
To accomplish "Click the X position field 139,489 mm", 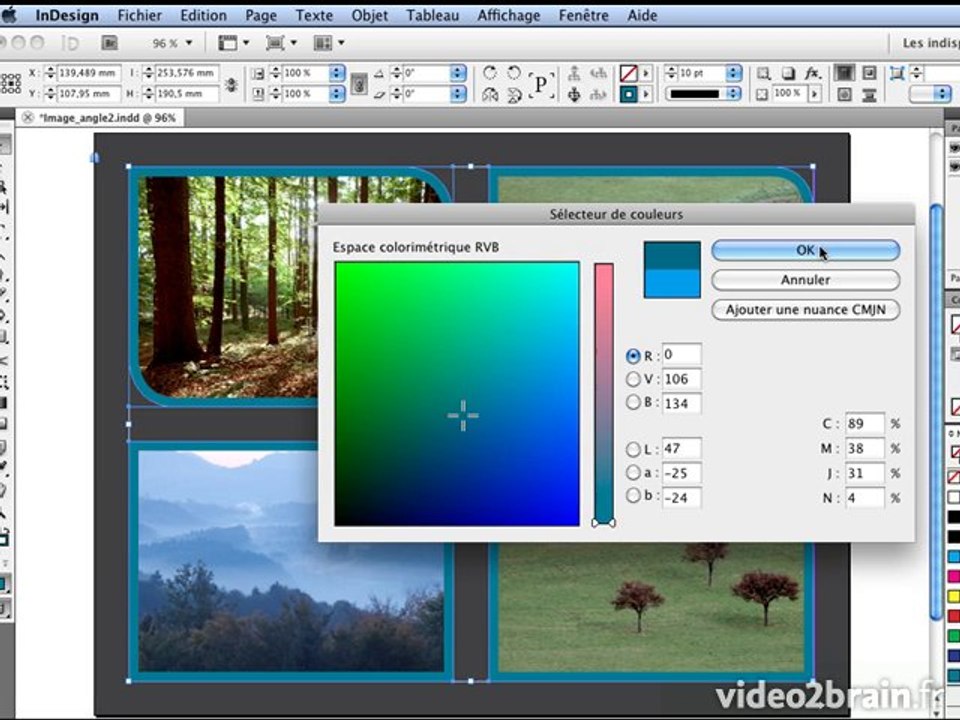I will click(89, 73).
